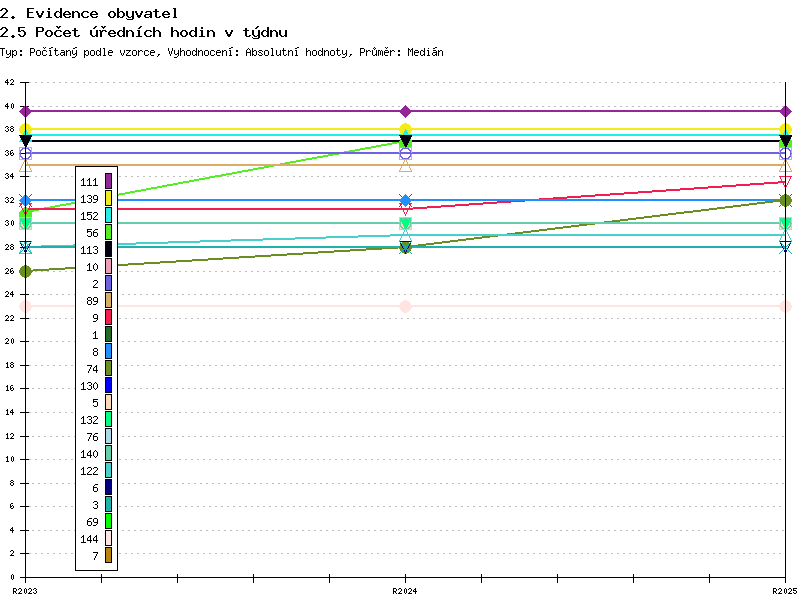Select the black swatch for series 113
Viewport: 800px width, 600px height.
coord(108,249)
